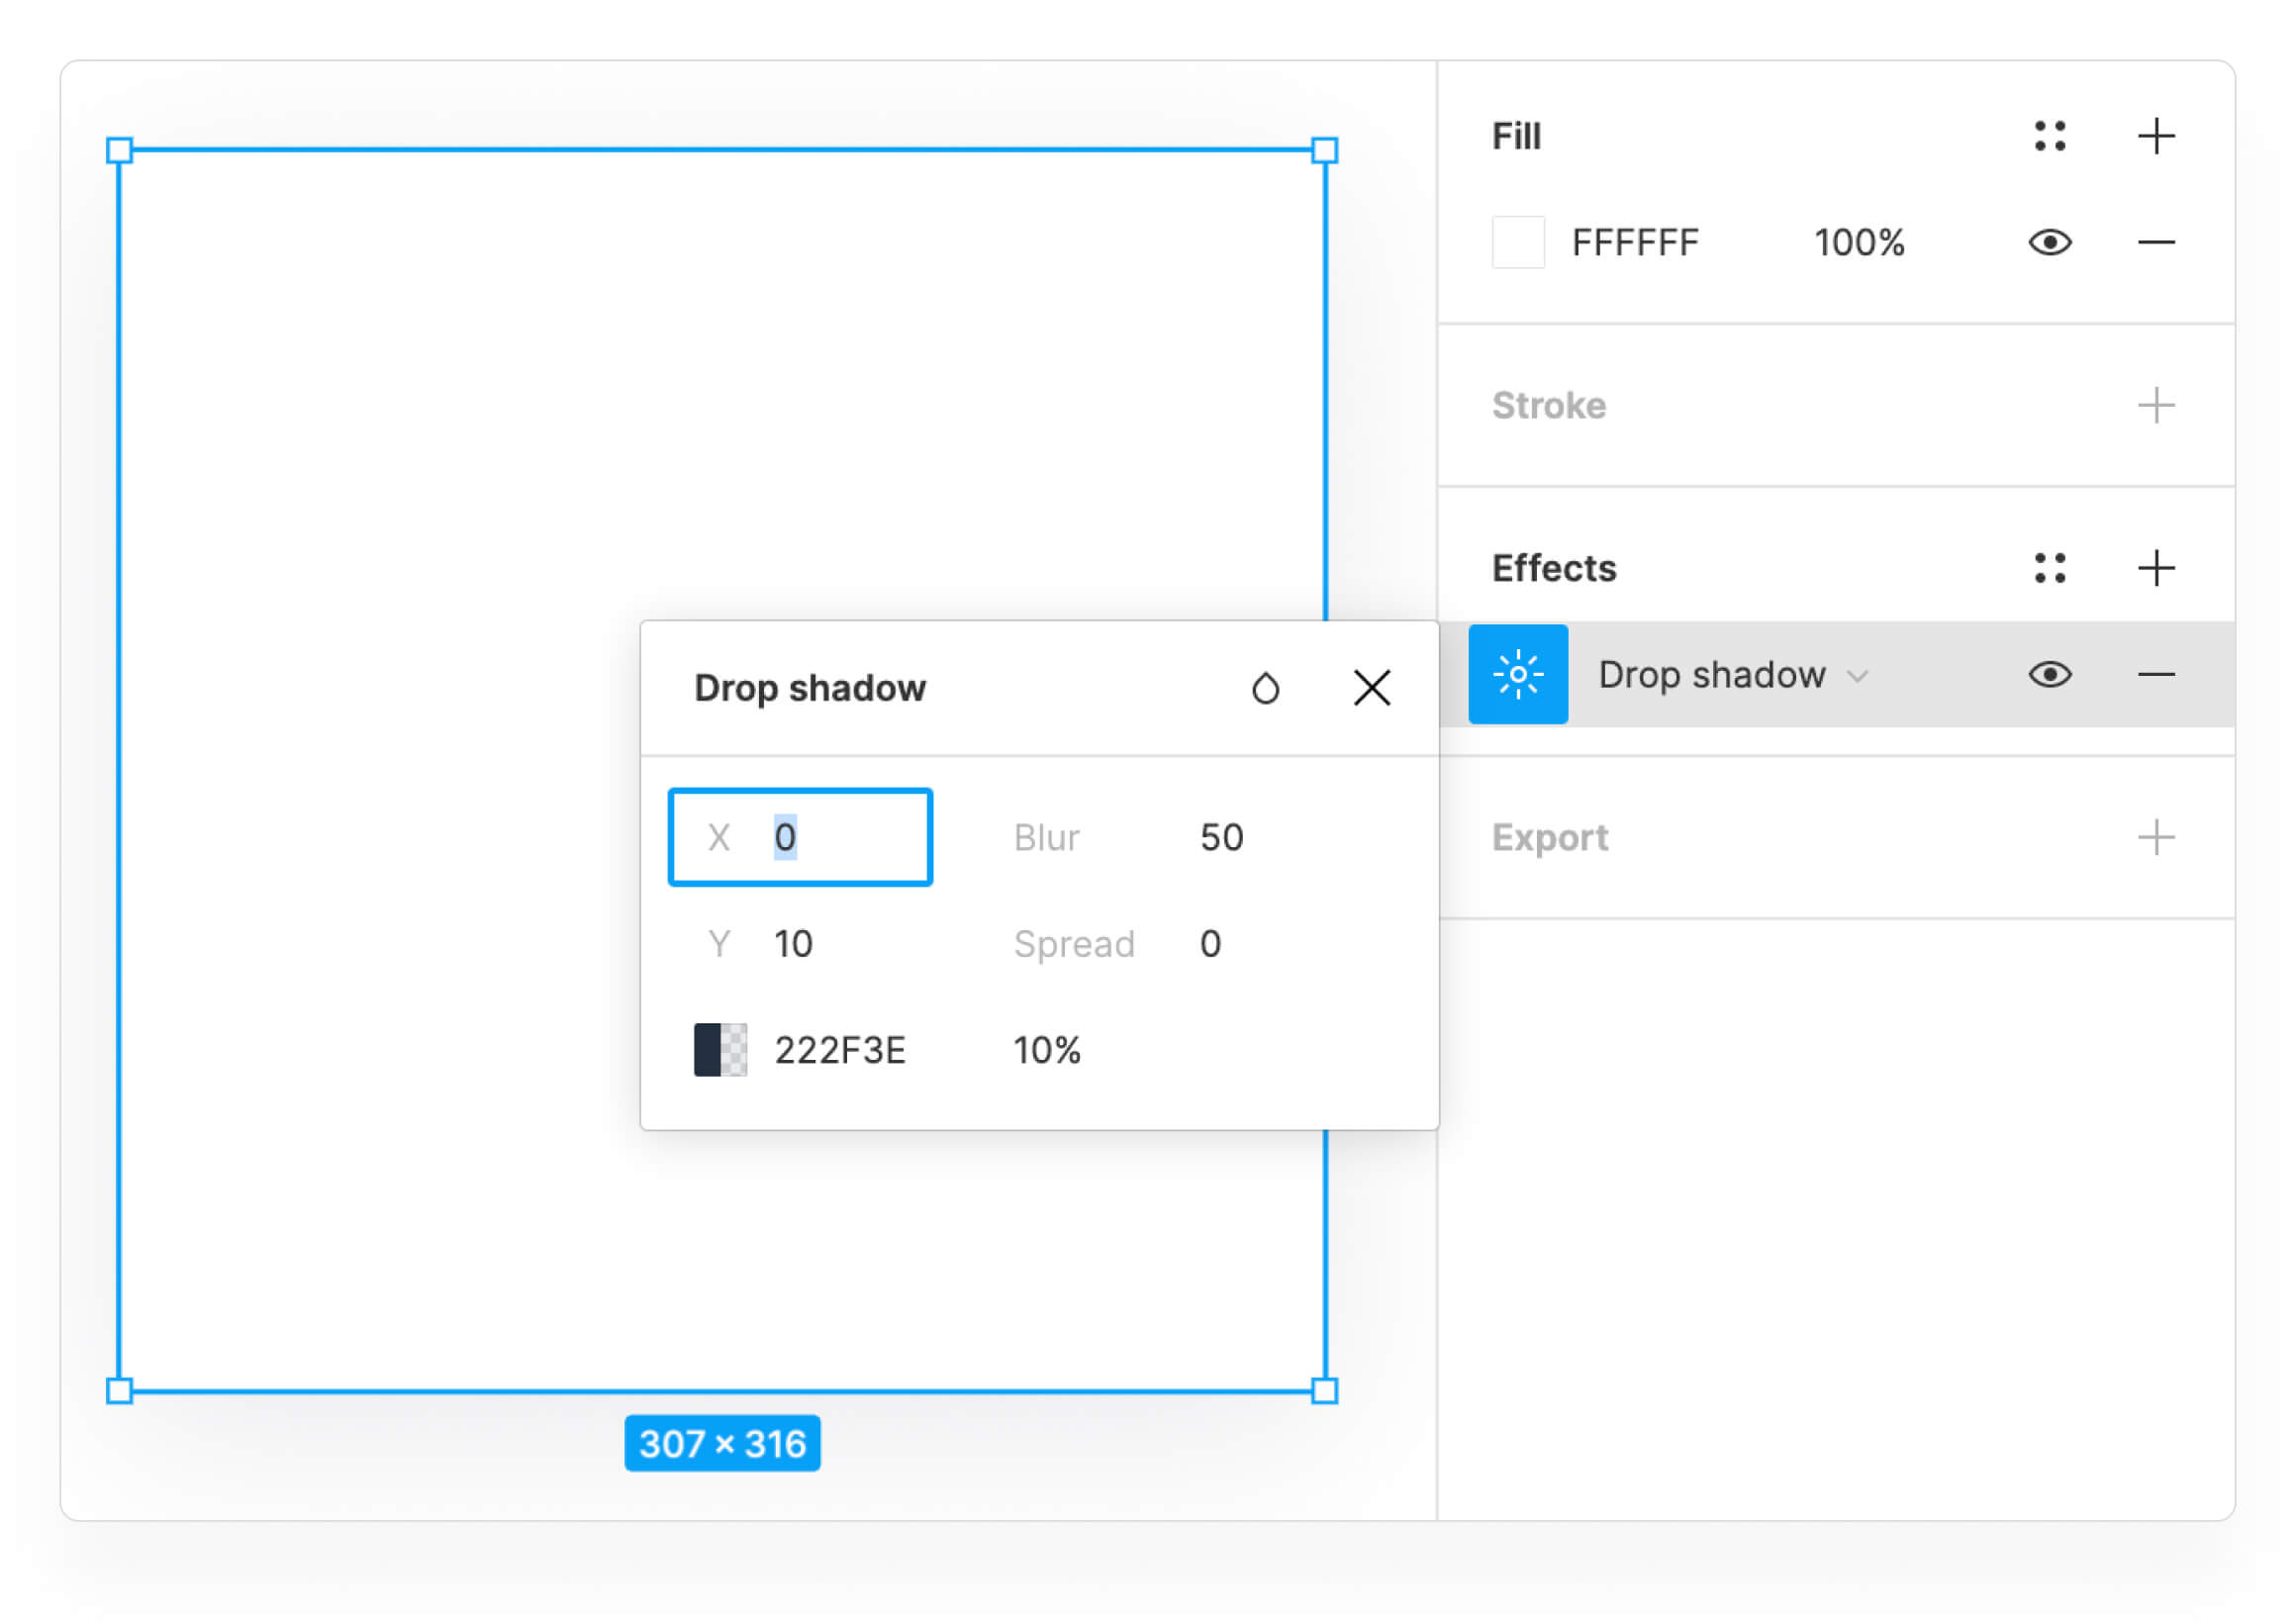
Task: Remove the Drop shadow effect
Action: pos(2155,674)
